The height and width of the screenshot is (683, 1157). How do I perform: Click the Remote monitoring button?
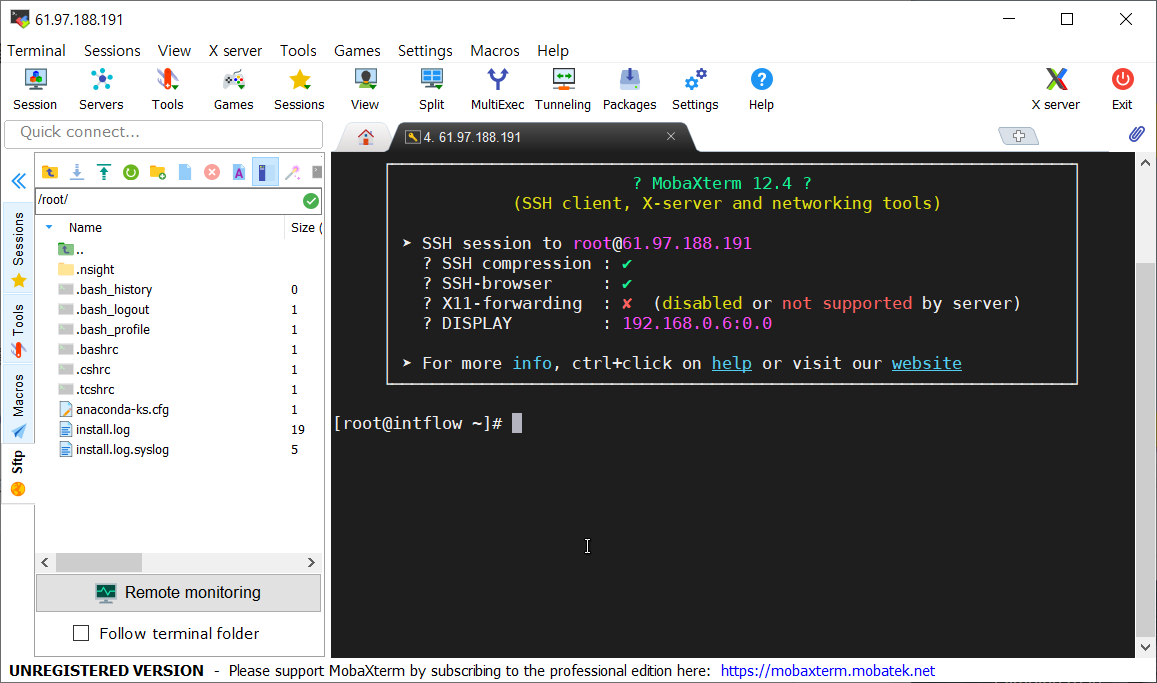click(x=179, y=592)
